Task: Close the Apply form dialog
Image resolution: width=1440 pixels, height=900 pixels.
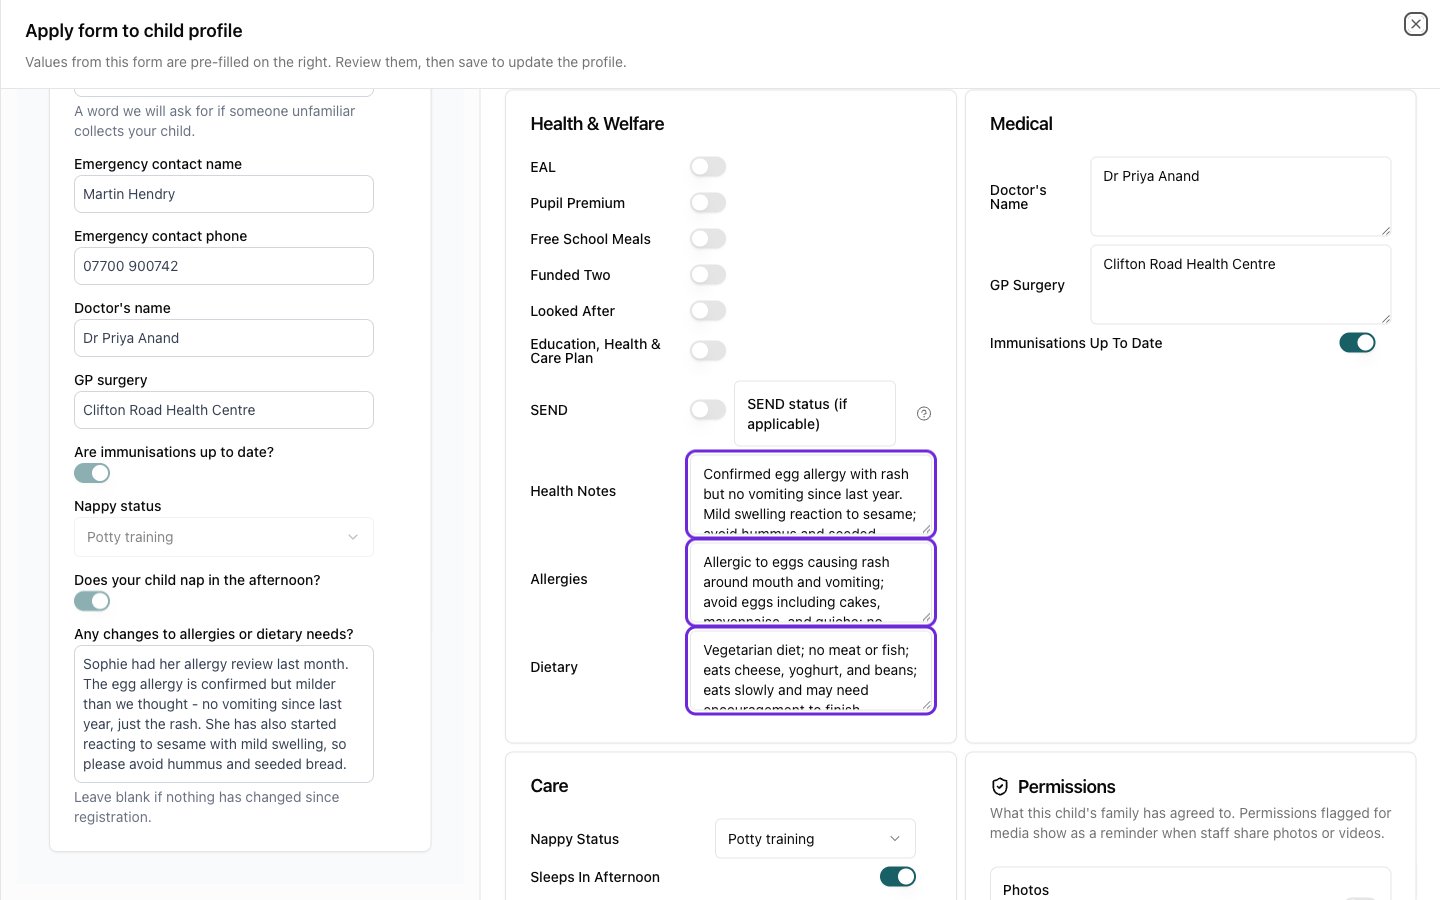Action: 1415,24
